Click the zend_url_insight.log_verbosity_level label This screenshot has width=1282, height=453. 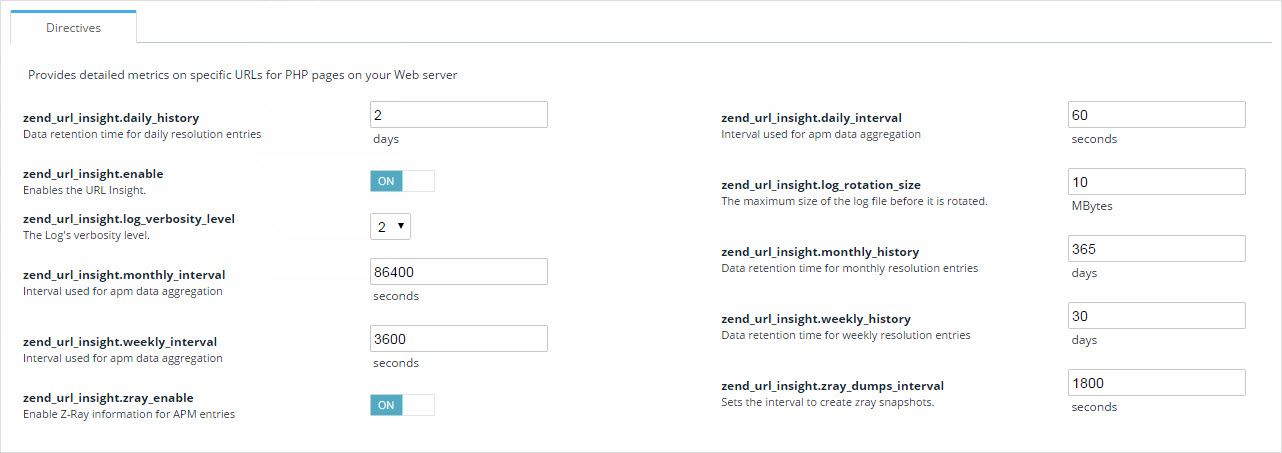(x=128, y=219)
